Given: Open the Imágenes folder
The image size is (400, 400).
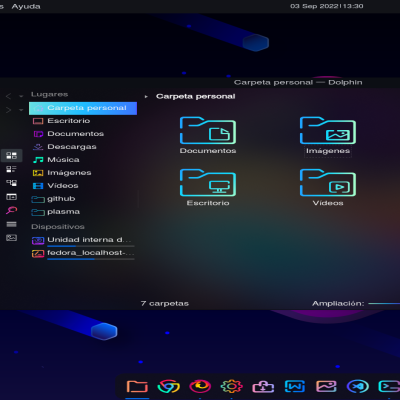Looking at the screenshot, I should point(328,136).
